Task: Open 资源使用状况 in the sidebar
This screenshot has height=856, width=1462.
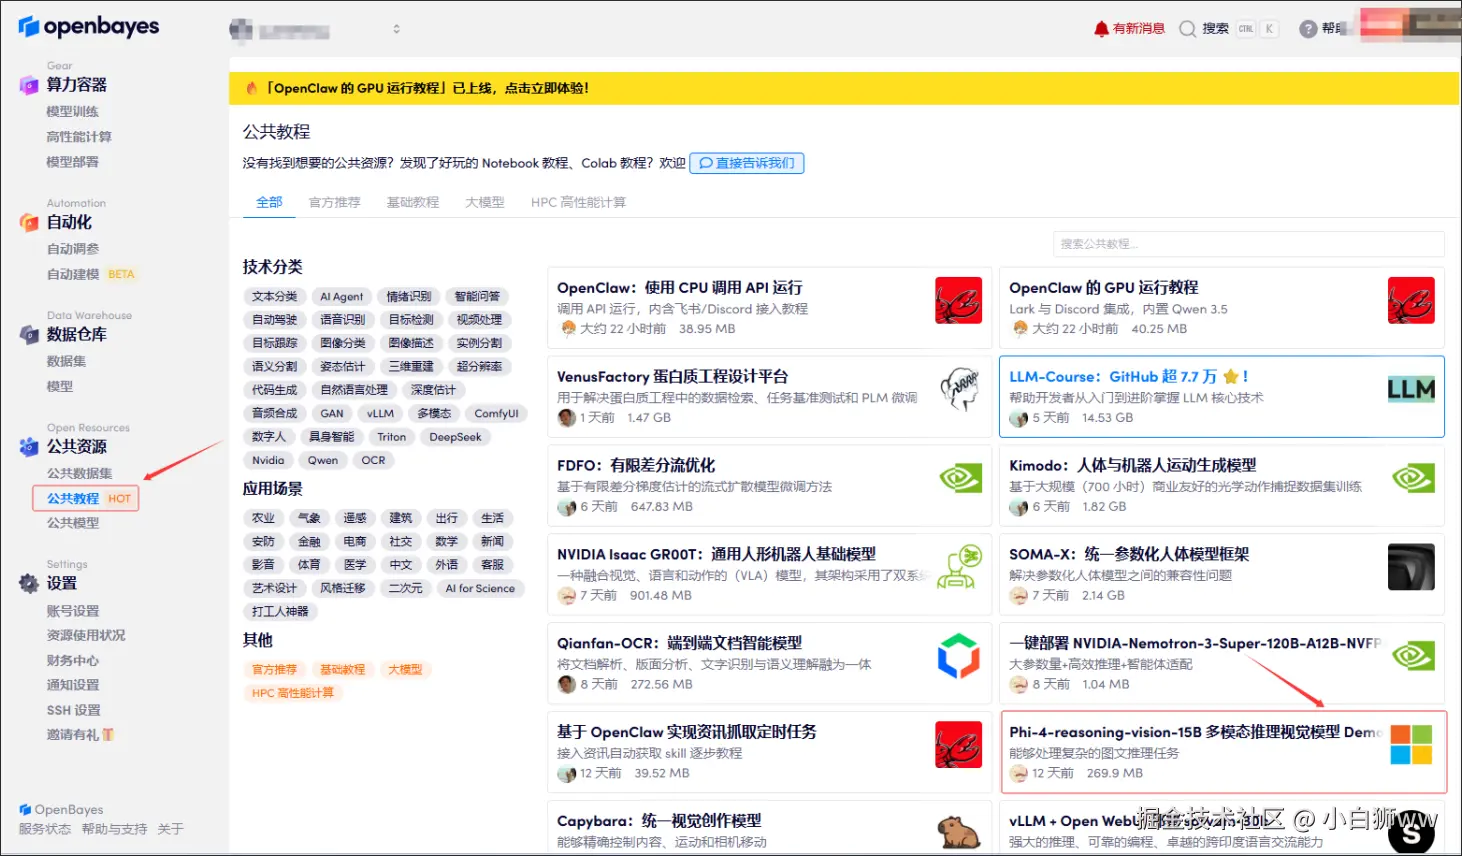Action: pyautogui.click(x=86, y=636)
